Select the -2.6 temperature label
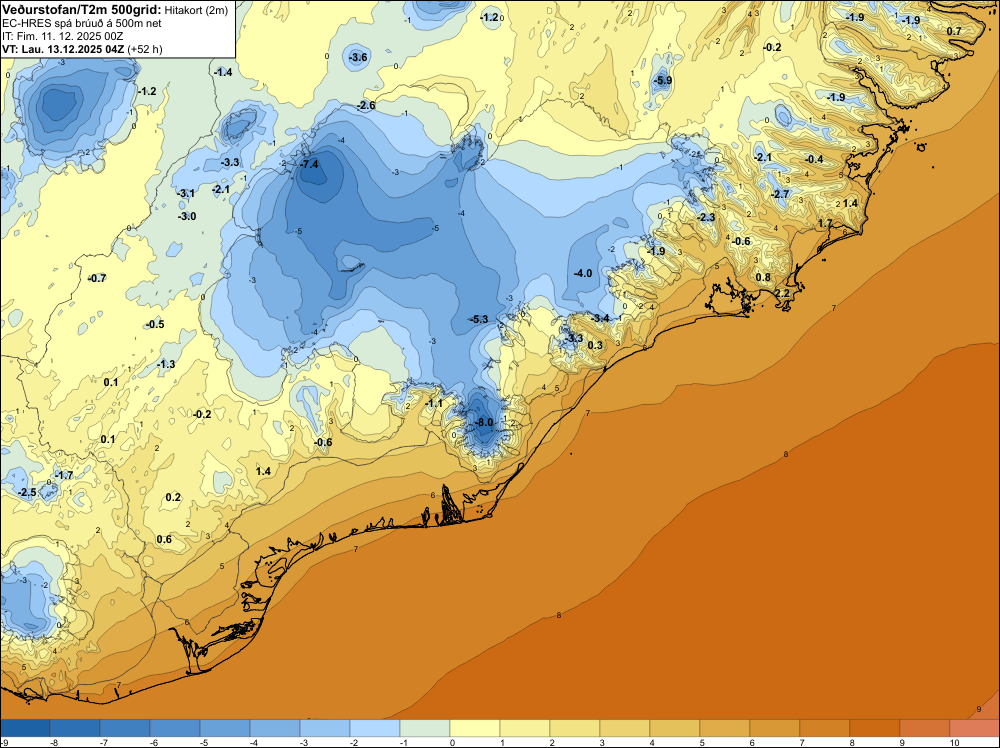The height and width of the screenshot is (748, 1000). click(x=366, y=105)
